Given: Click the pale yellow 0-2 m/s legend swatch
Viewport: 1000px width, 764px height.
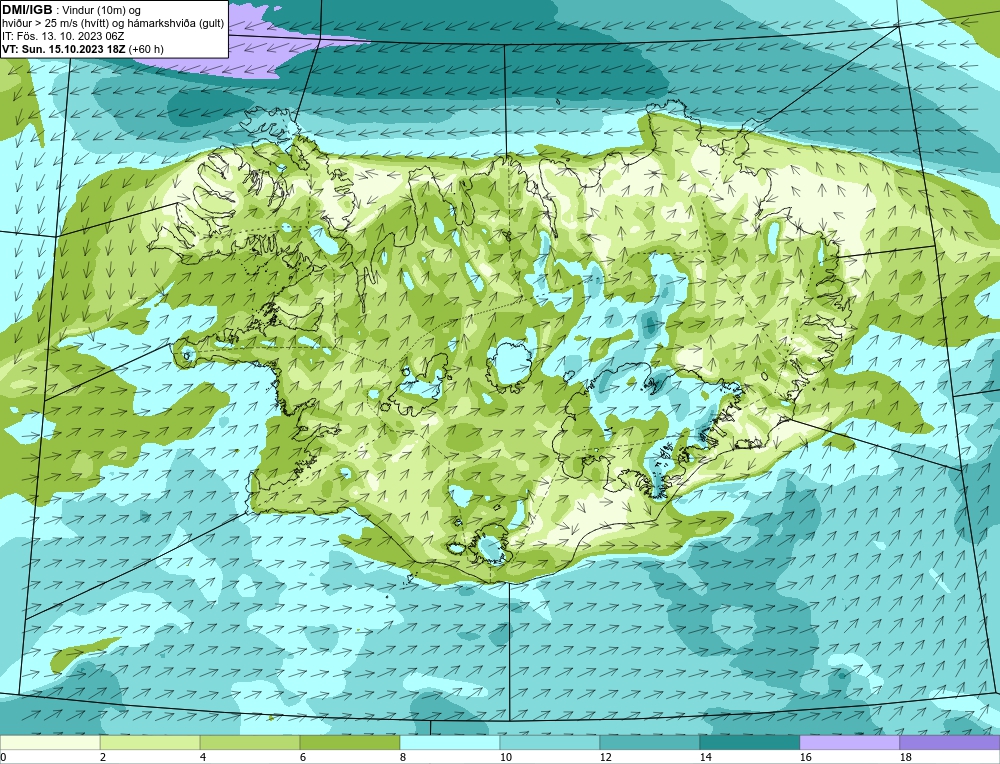Looking at the screenshot, I should pos(50,743).
